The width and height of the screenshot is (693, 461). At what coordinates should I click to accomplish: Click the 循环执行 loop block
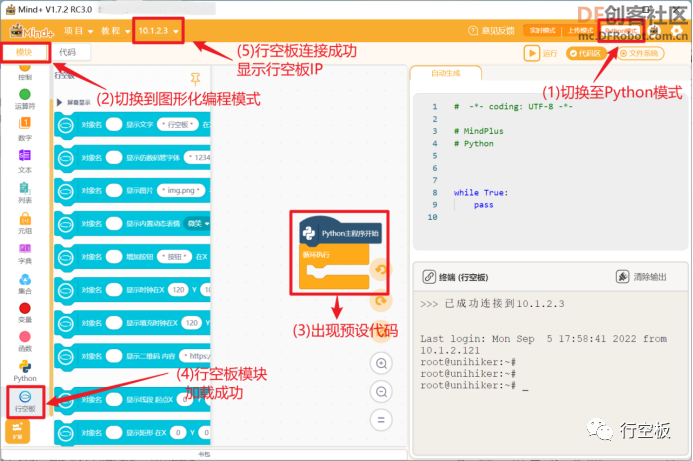(334, 267)
